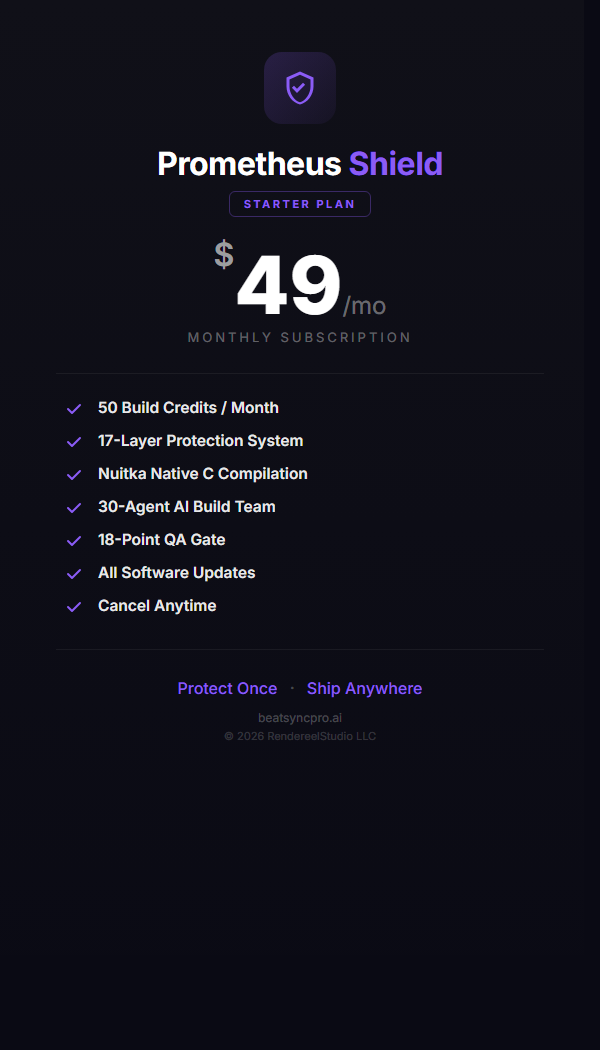
Task: Click the Nuitka Native C Compilation text
Action: pyautogui.click(x=203, y=474)
